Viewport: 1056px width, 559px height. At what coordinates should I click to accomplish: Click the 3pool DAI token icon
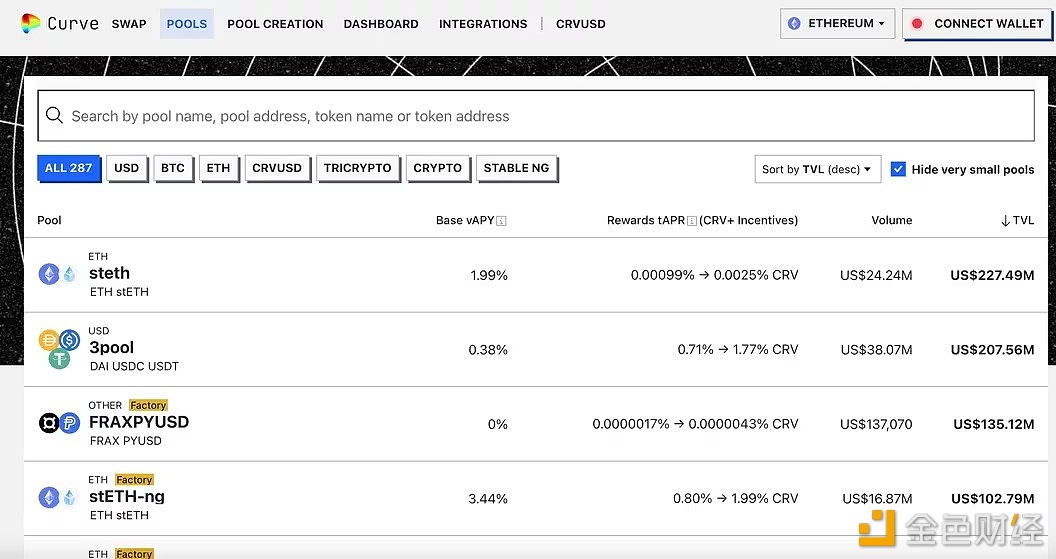tap(48, 340)
